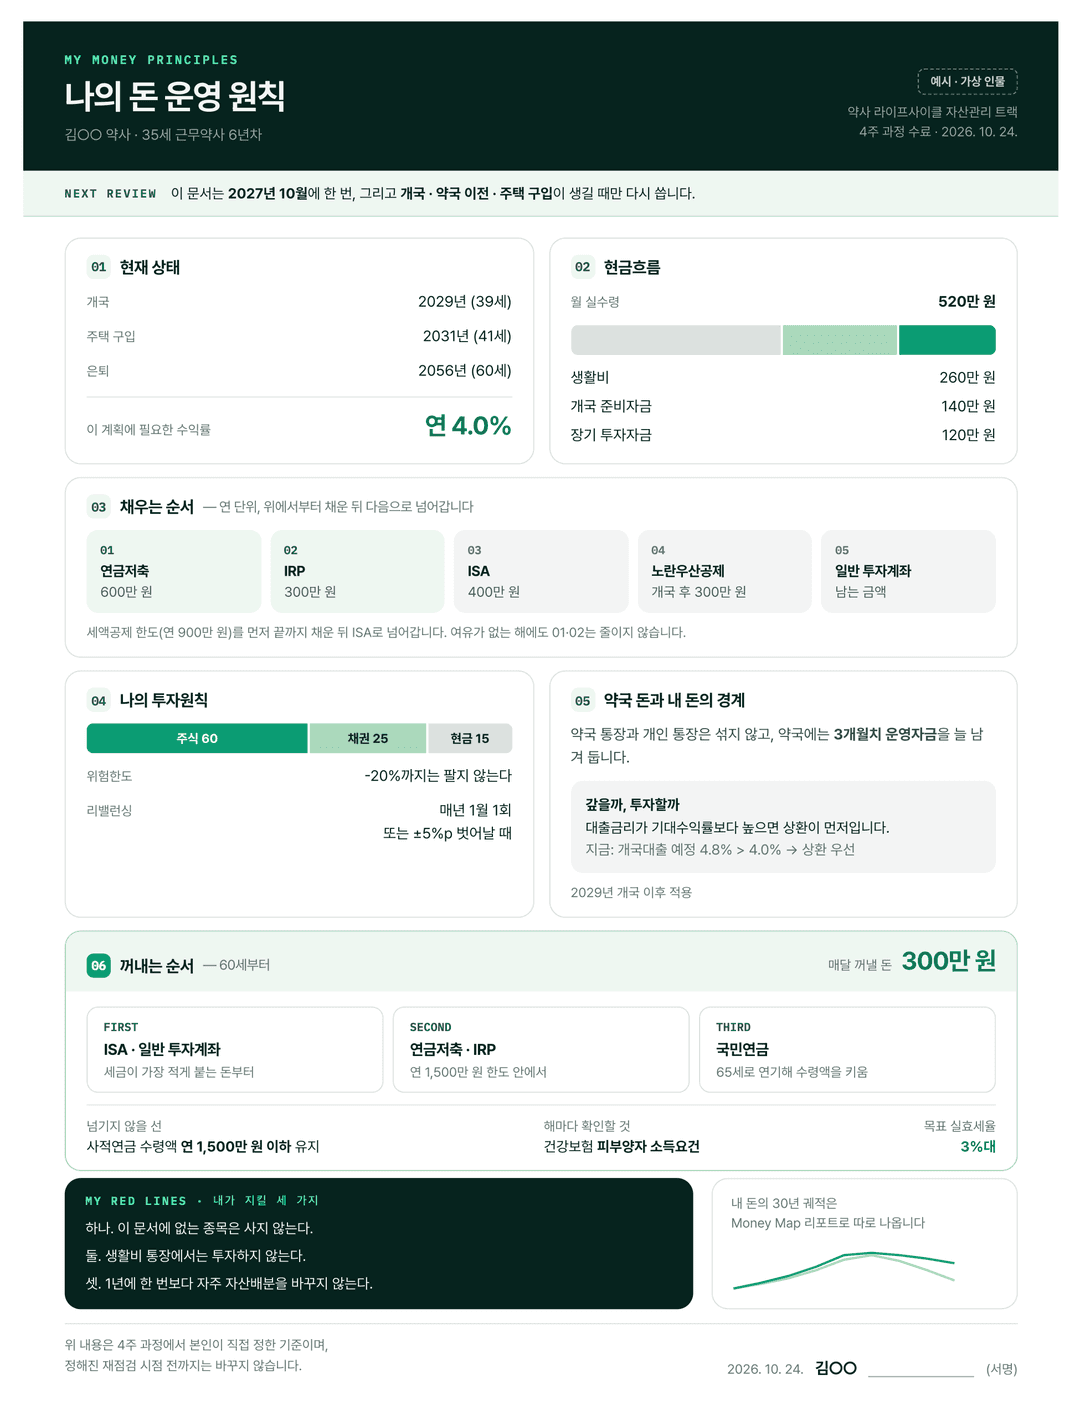
Task: Open the 'IRP 300만 원' step card
Action: point(357,571)
